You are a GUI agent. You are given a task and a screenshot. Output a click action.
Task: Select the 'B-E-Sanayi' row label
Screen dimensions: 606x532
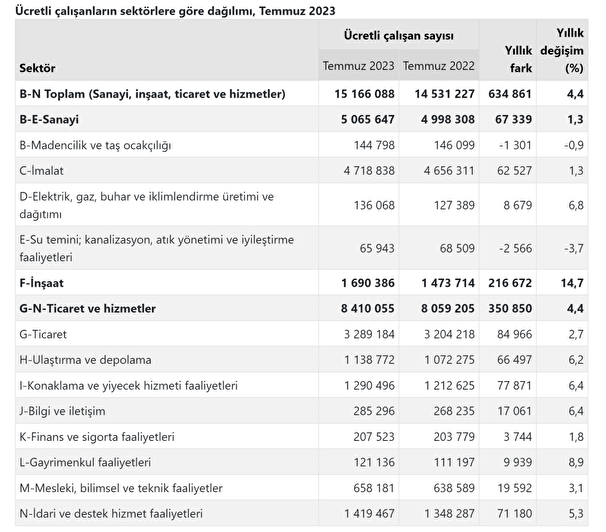coord(49,119)
